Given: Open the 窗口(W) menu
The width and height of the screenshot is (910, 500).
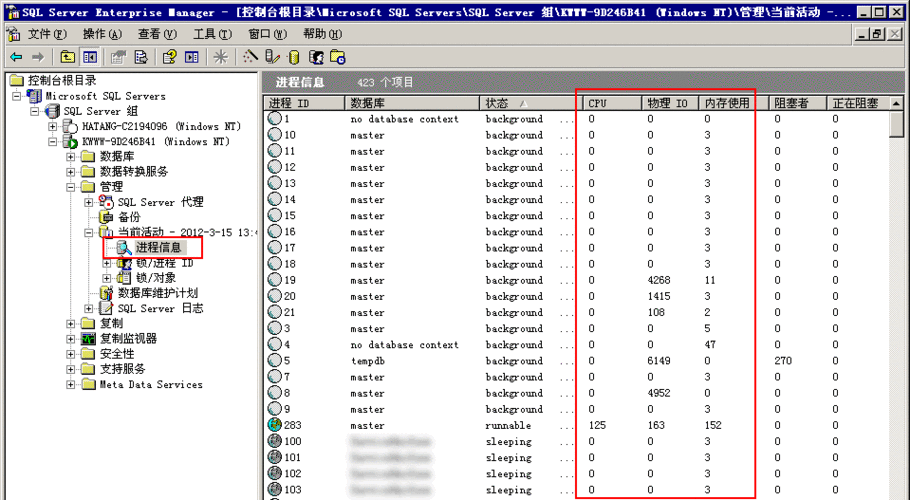Looking at the screenshot, I should click(x=268, y=34).
